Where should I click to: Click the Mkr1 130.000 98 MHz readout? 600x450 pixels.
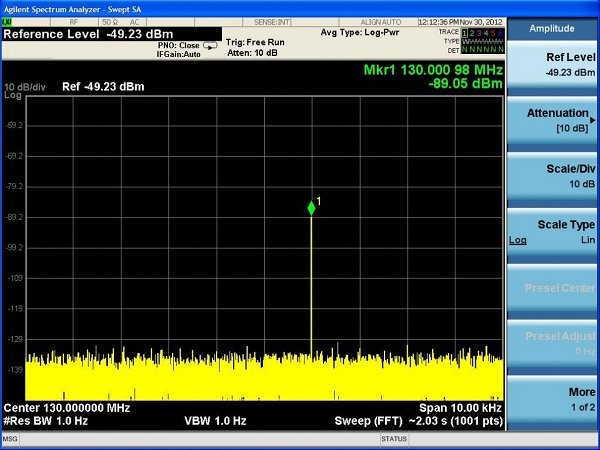[433, 70]
